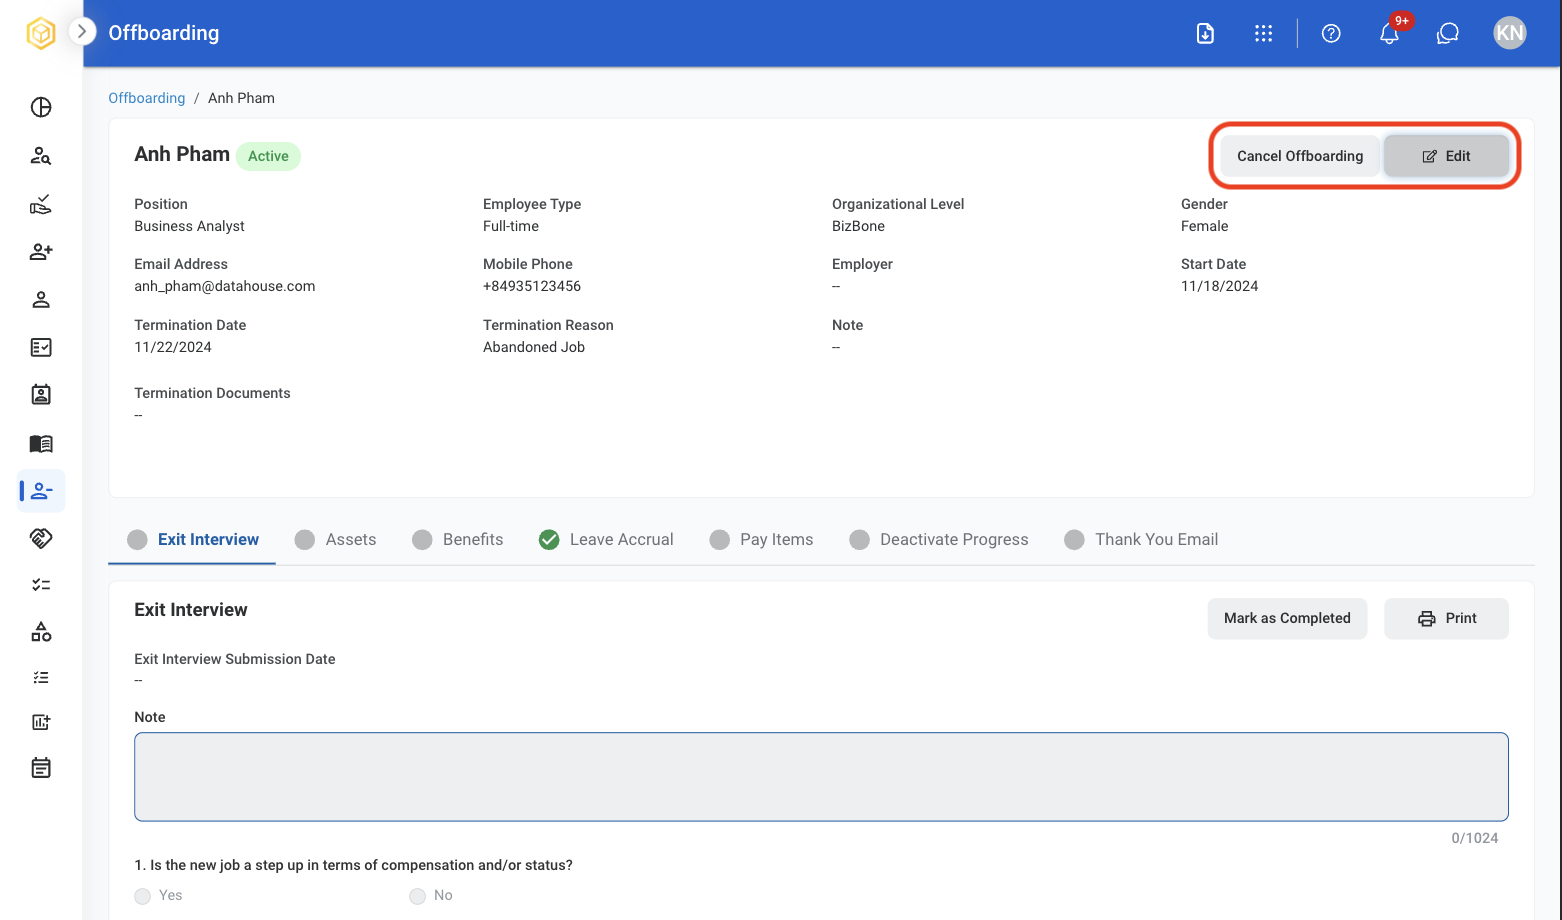Expand the sidebar with the chevron button
The height and width of the screenshot is (920, 1562).
[x=82, y=32]
